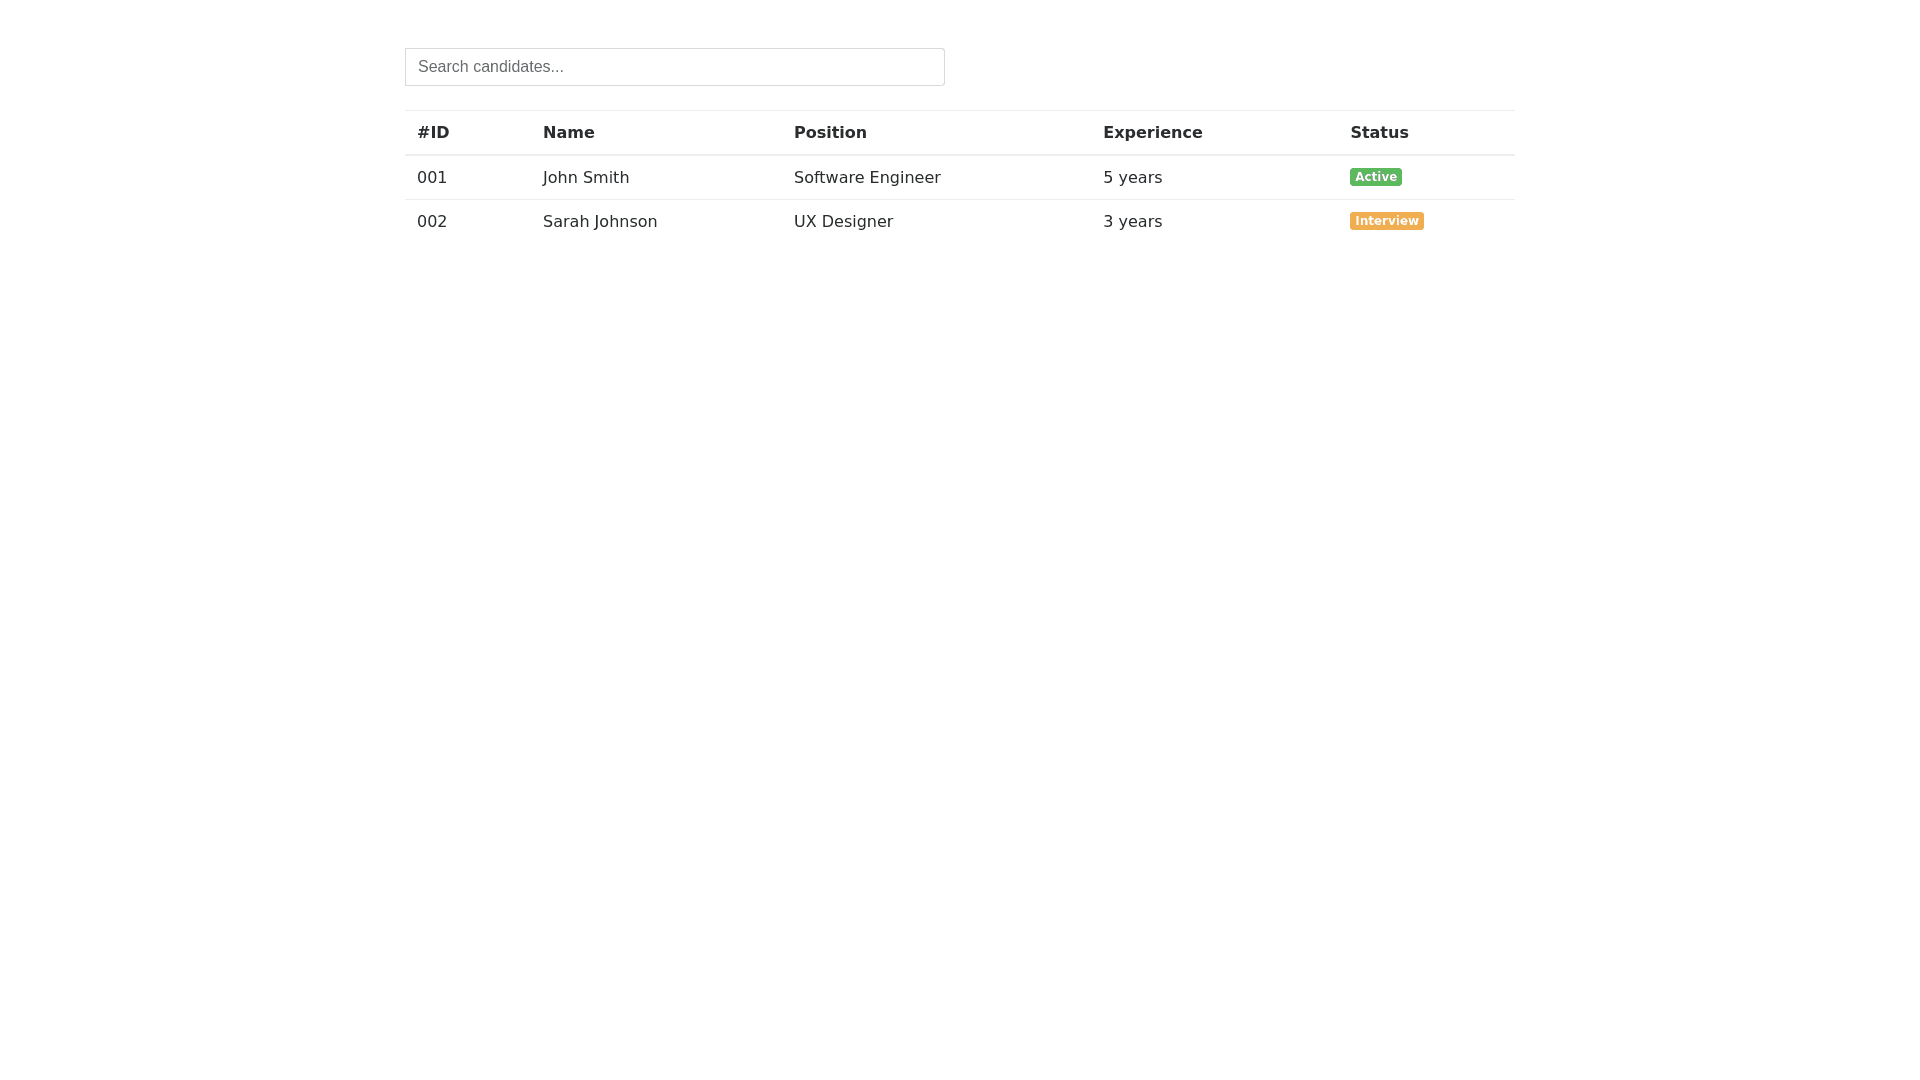The width and height of the screenshot is (1920, 1080).
Task: Click the Experience column header
Action: [x=1152, y=133]
